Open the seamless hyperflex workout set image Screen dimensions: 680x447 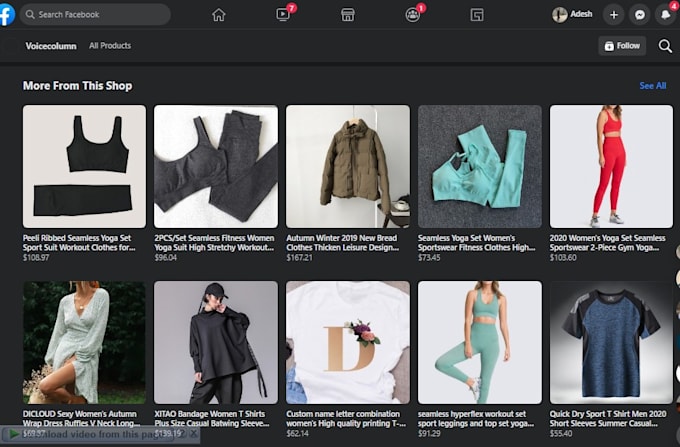[x=480, y=343]
